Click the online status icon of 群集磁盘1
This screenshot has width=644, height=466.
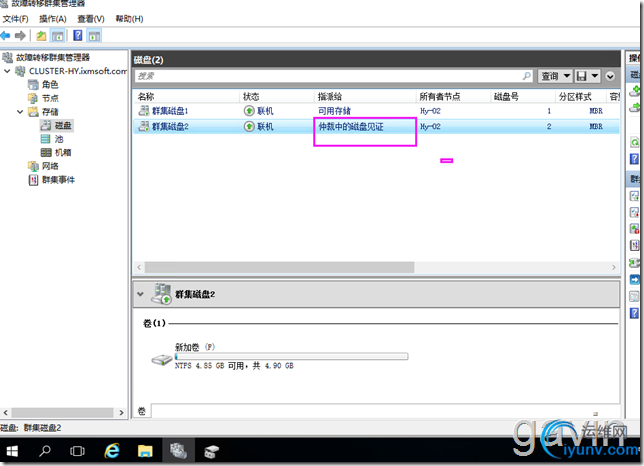[249, 111]
